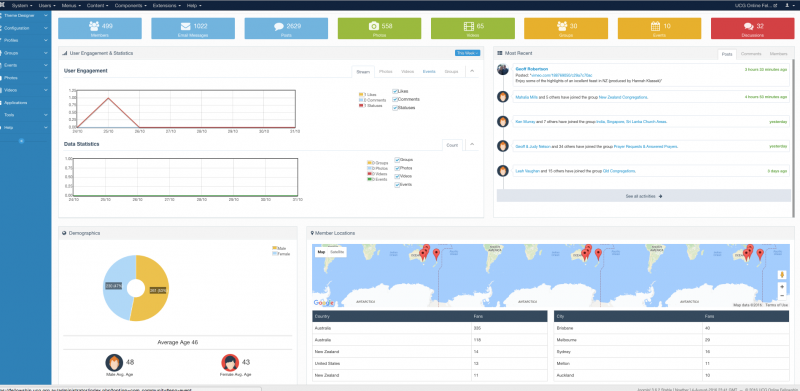
Task: Toggle the Statuses checkbox in User Engagement
Action: 395,108
